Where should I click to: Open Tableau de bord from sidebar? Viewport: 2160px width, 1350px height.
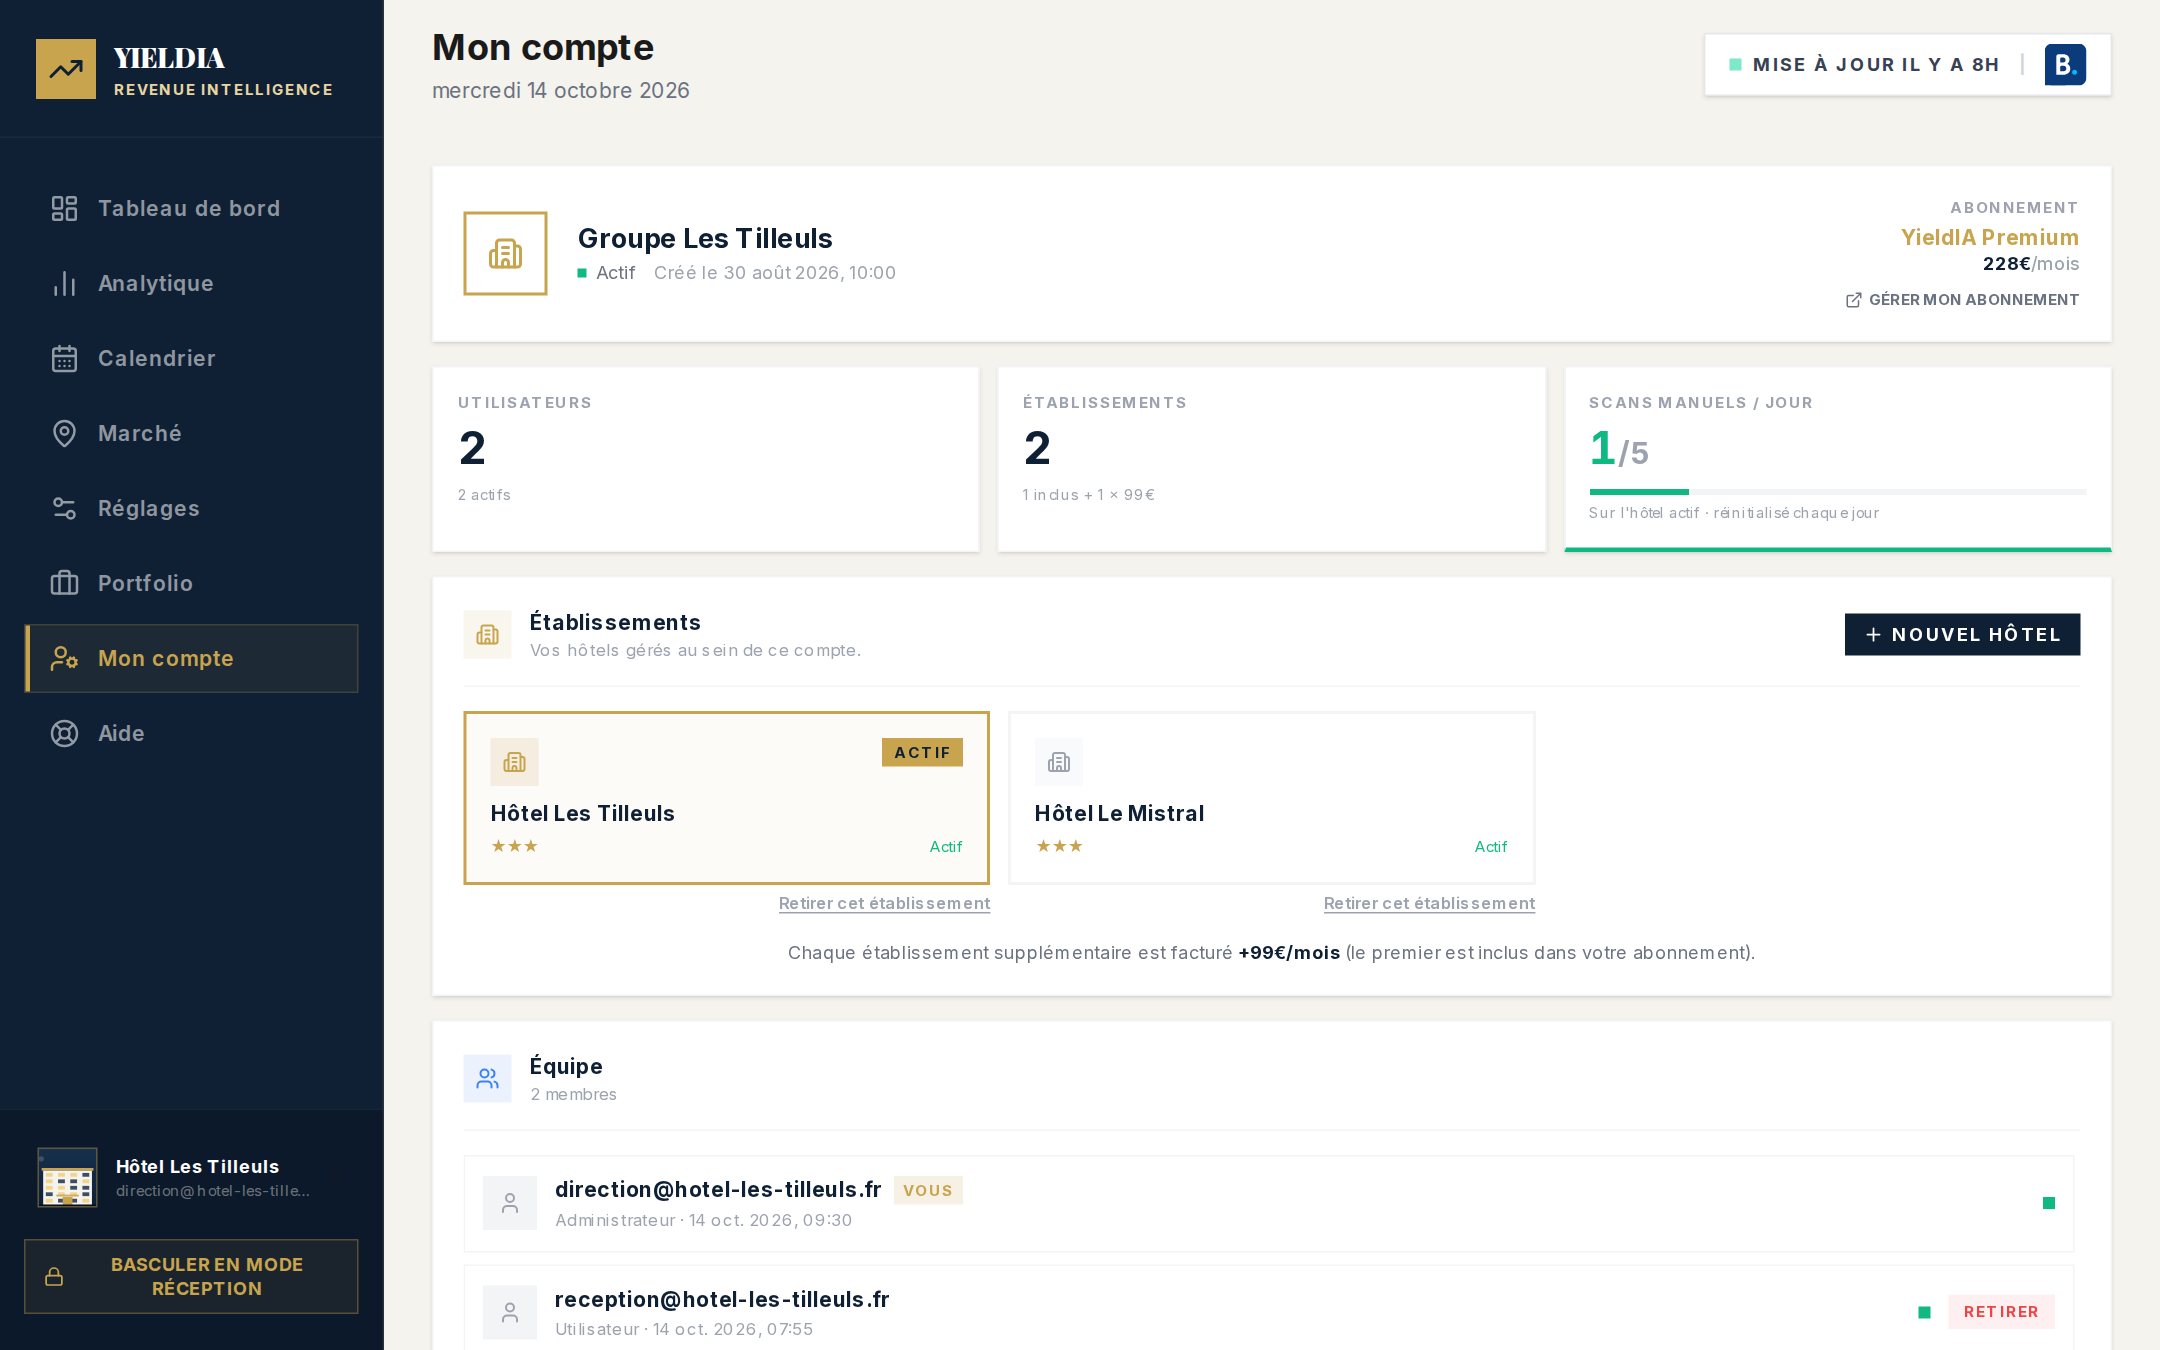[x=191, y=208]
